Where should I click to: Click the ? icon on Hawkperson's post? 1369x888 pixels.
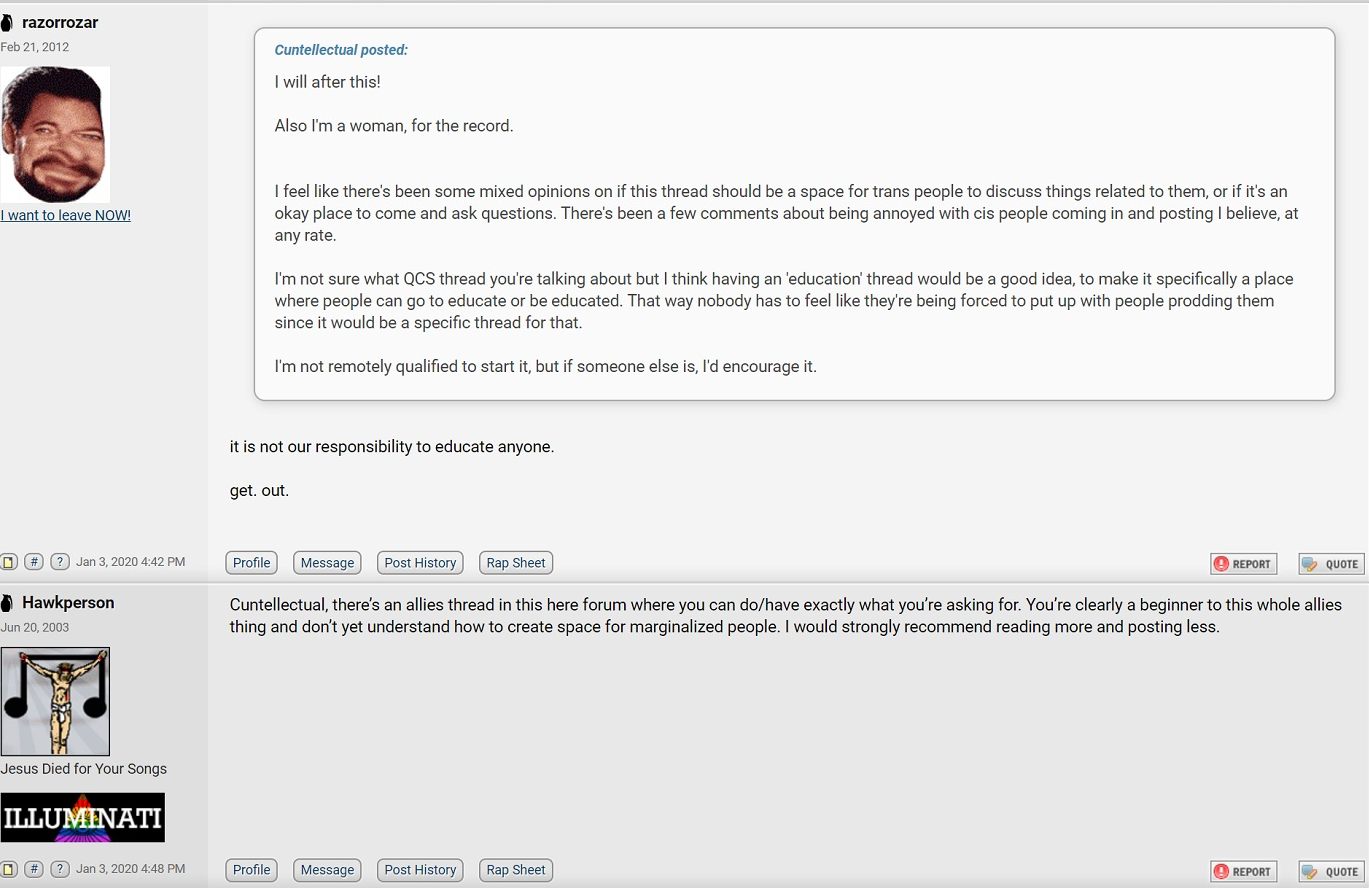point(60,869)
